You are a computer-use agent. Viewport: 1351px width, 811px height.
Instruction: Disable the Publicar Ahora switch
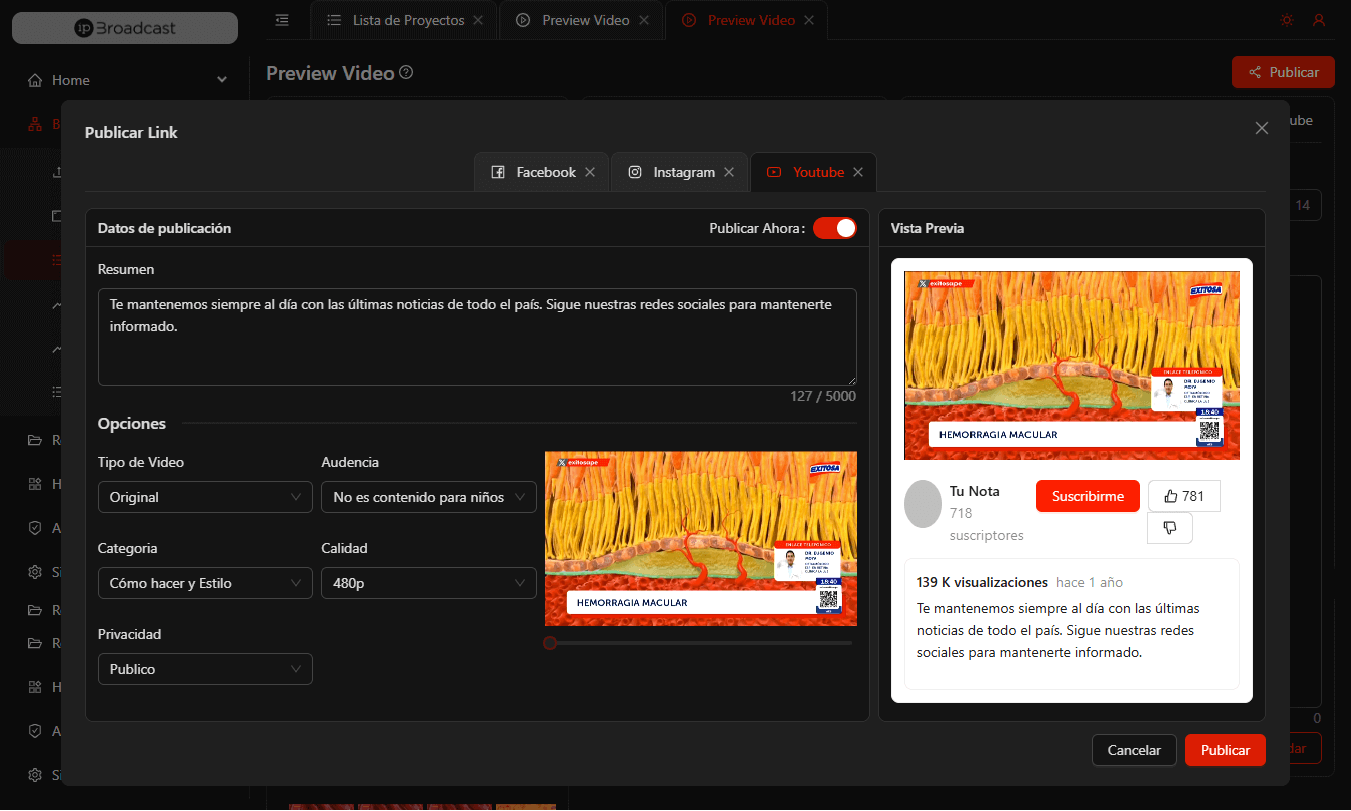pos(834,228)
